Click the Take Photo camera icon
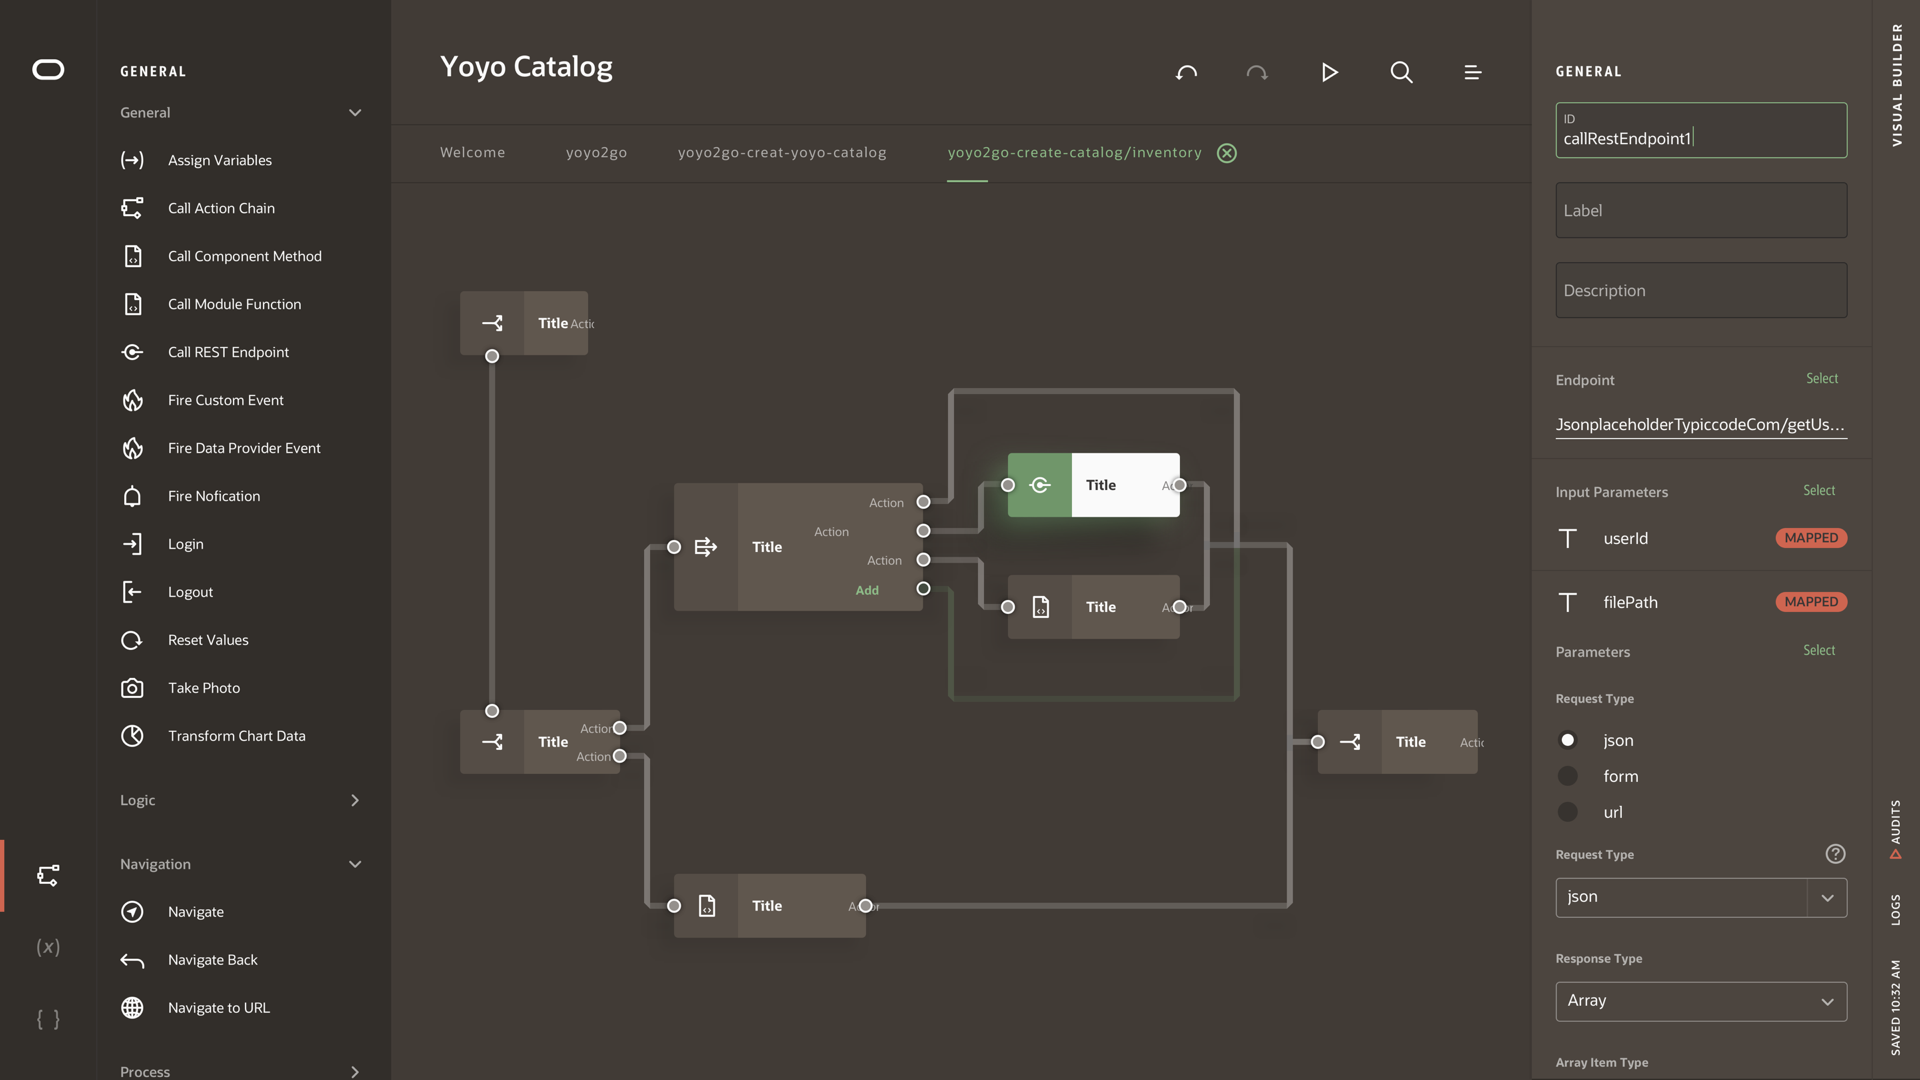Viewport: 1920px width, 1080px height. 132,688
